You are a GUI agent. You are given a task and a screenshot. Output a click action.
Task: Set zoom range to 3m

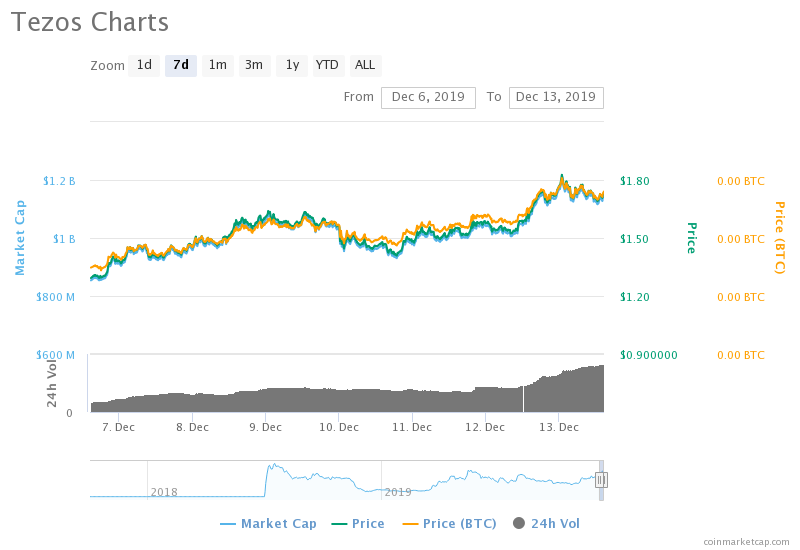click(x=254, y=66)
